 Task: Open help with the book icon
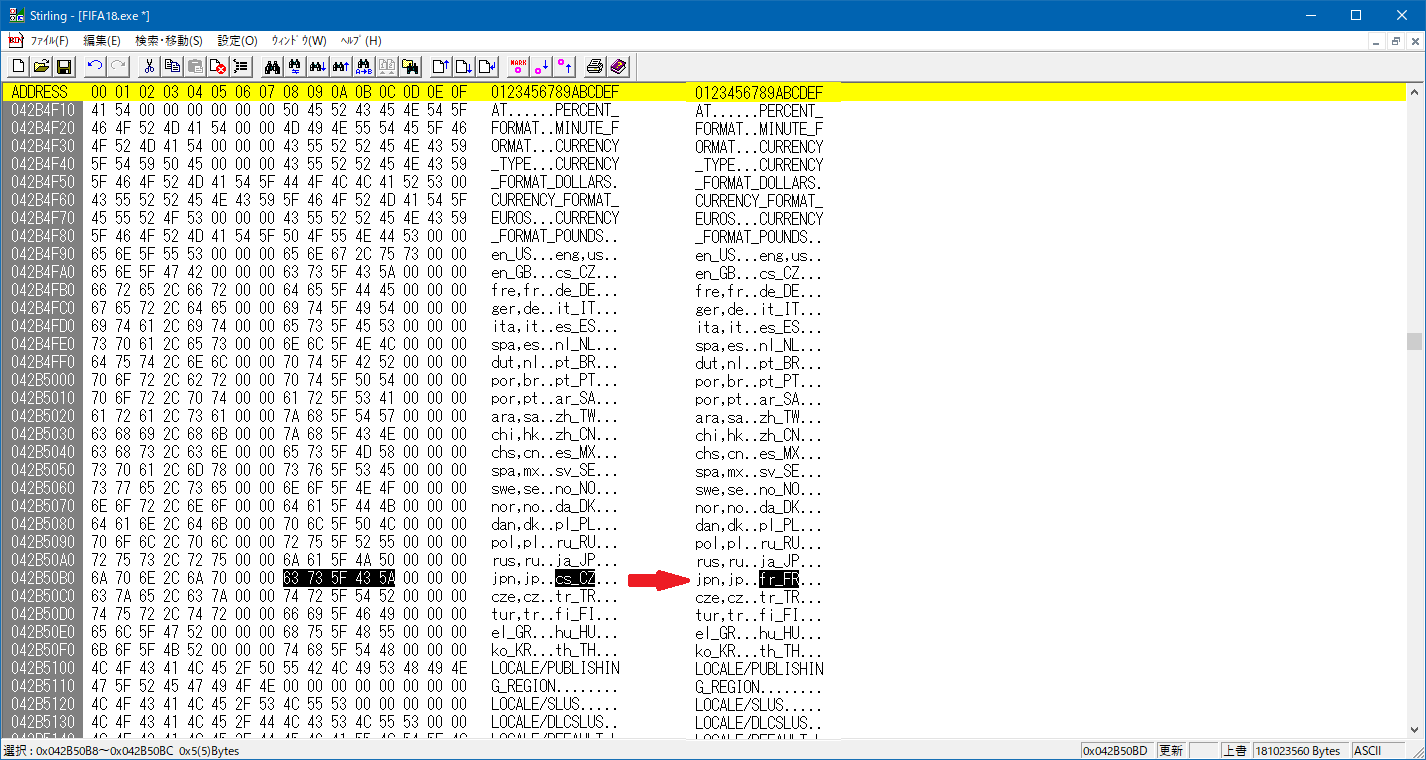[x=618, y=67]
